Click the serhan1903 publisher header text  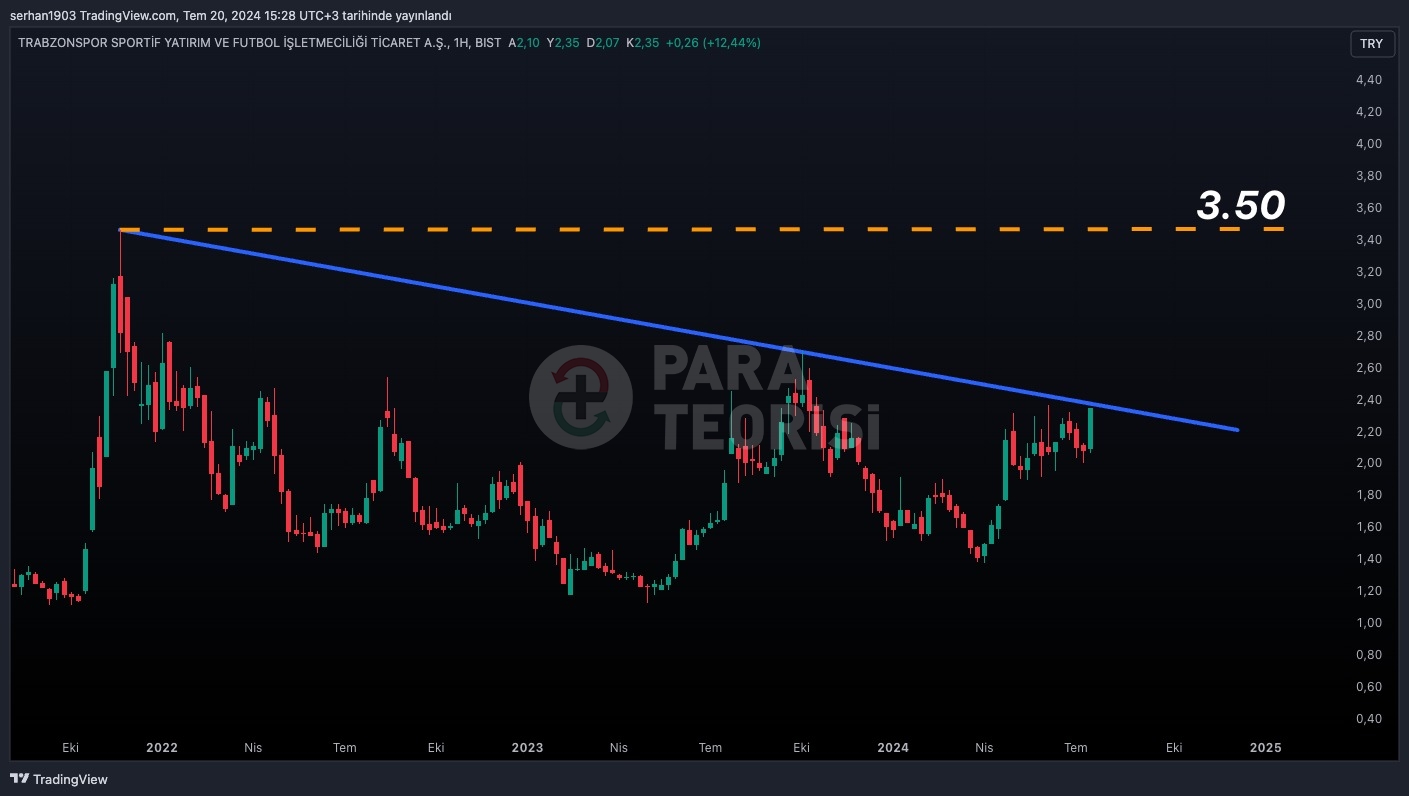point(230,15)
